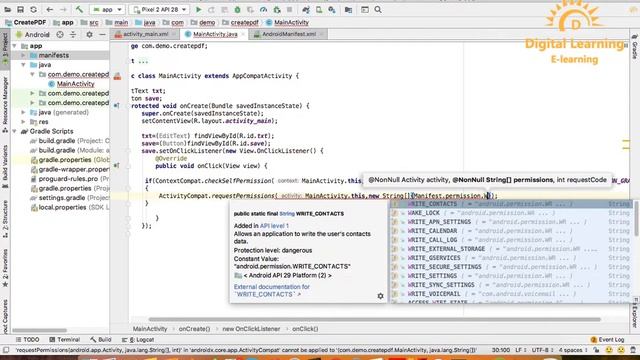Open the Profiler gauge icon
Viewport: 640px width, 360px height.
263,9
